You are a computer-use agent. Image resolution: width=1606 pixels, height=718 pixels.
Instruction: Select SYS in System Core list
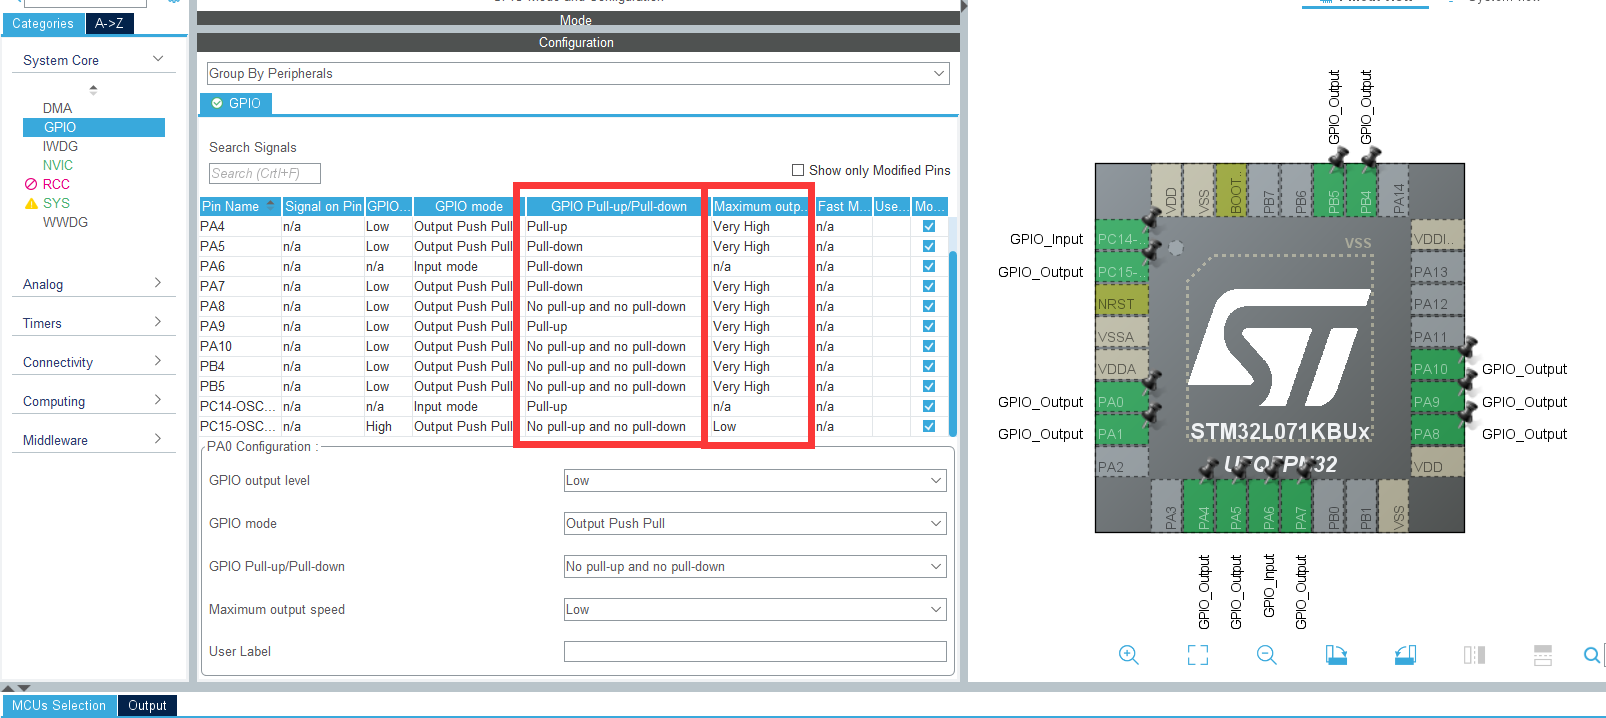(57, 203)
